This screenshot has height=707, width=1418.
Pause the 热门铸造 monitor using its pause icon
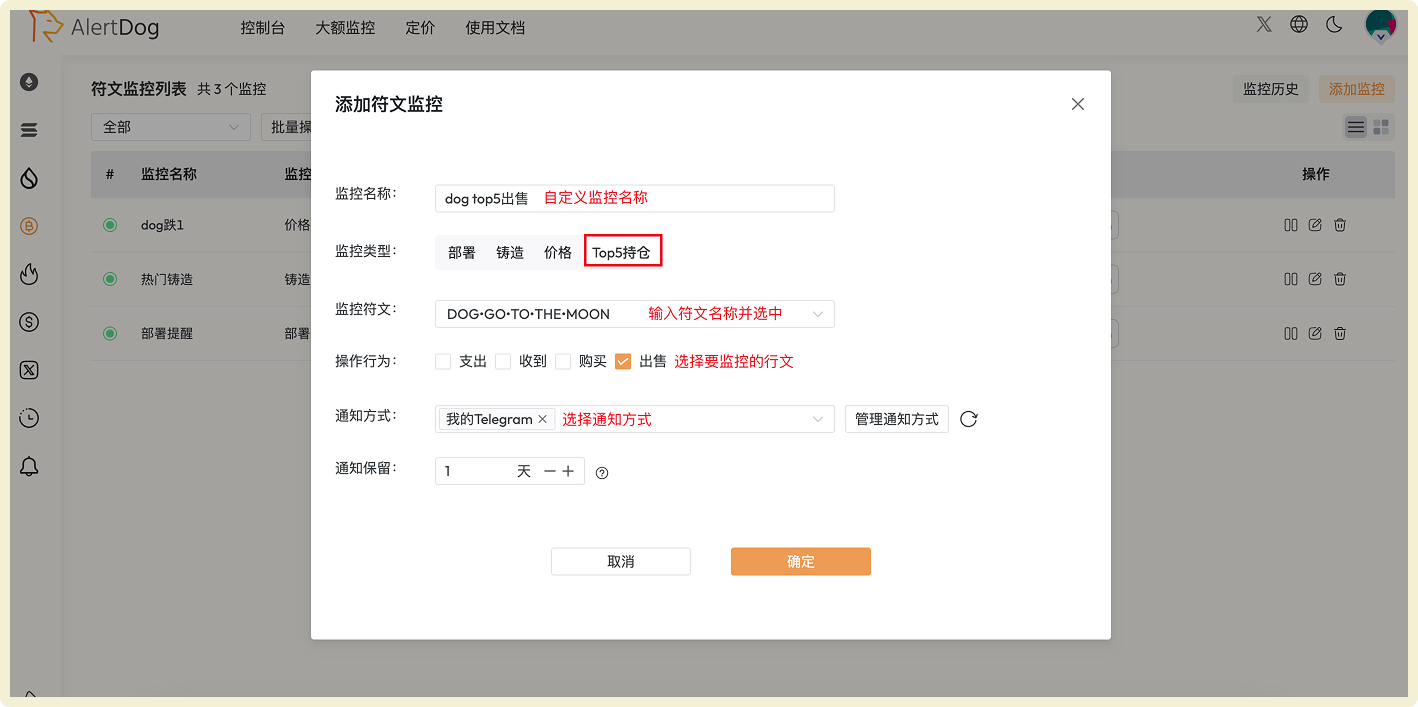click(x=1291, y=279)
